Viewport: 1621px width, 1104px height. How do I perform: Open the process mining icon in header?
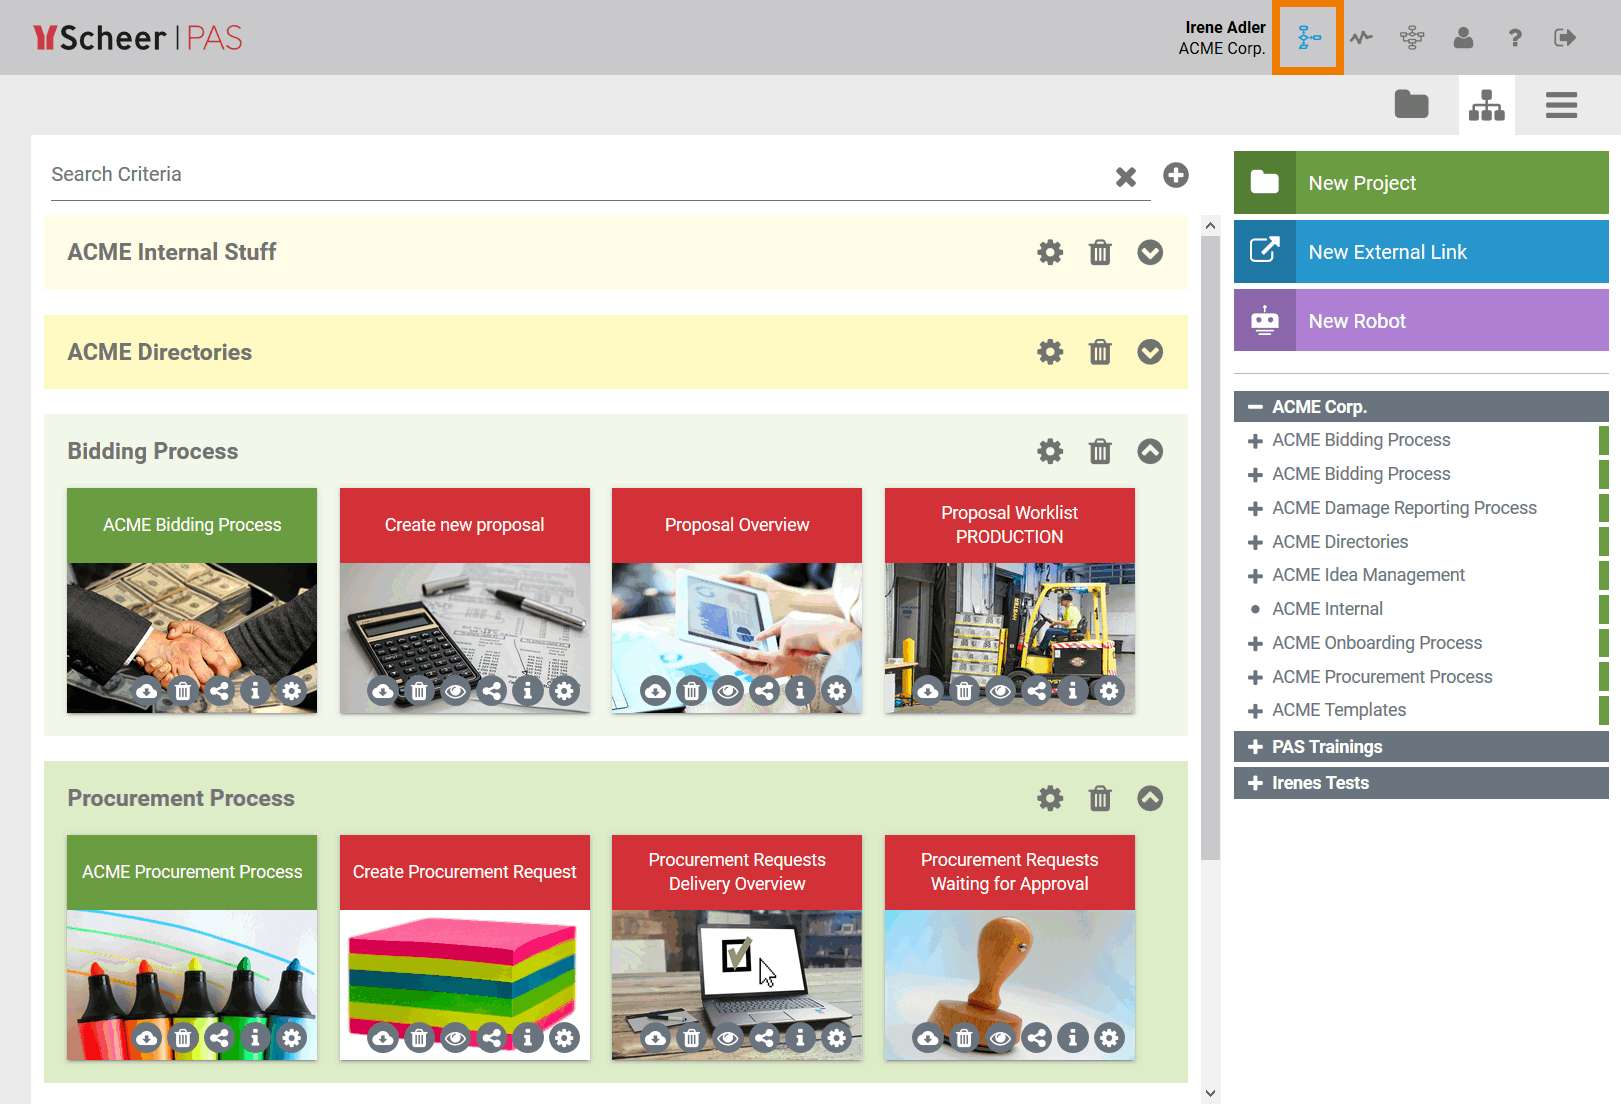point(1360,38)
